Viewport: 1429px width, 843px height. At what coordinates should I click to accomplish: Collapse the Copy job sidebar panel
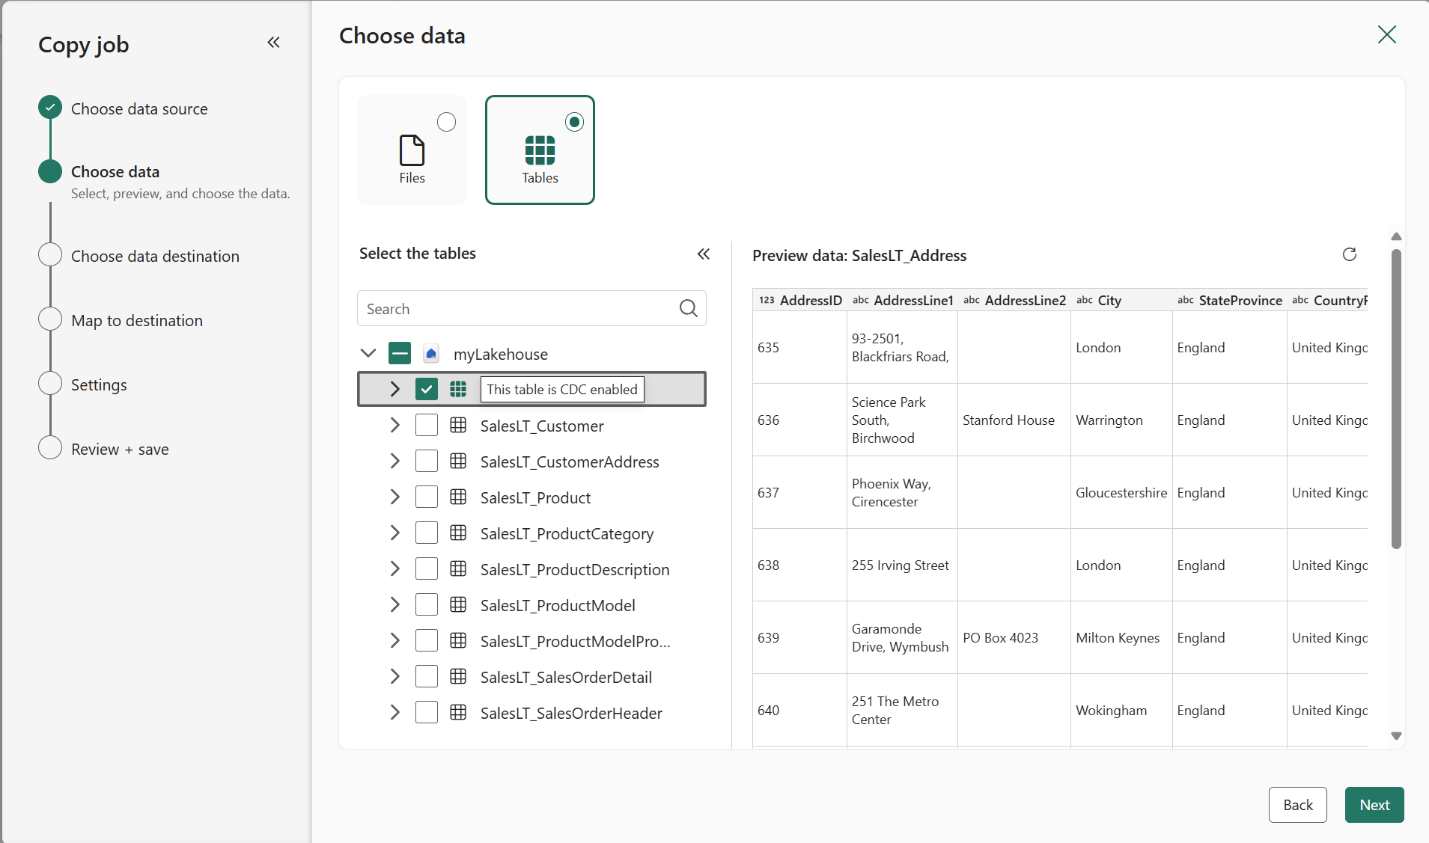[273, 42]
